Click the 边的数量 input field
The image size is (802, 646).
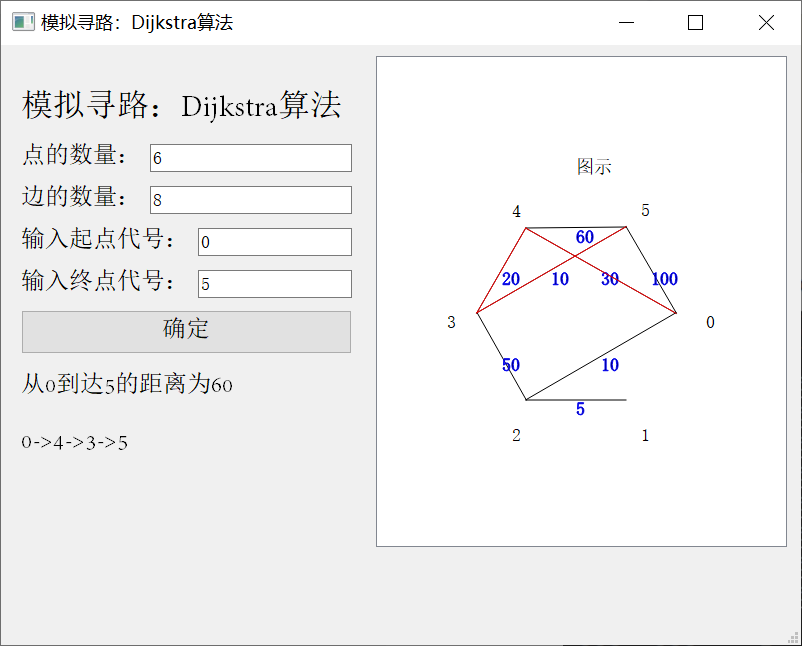[x=251, y=200]
